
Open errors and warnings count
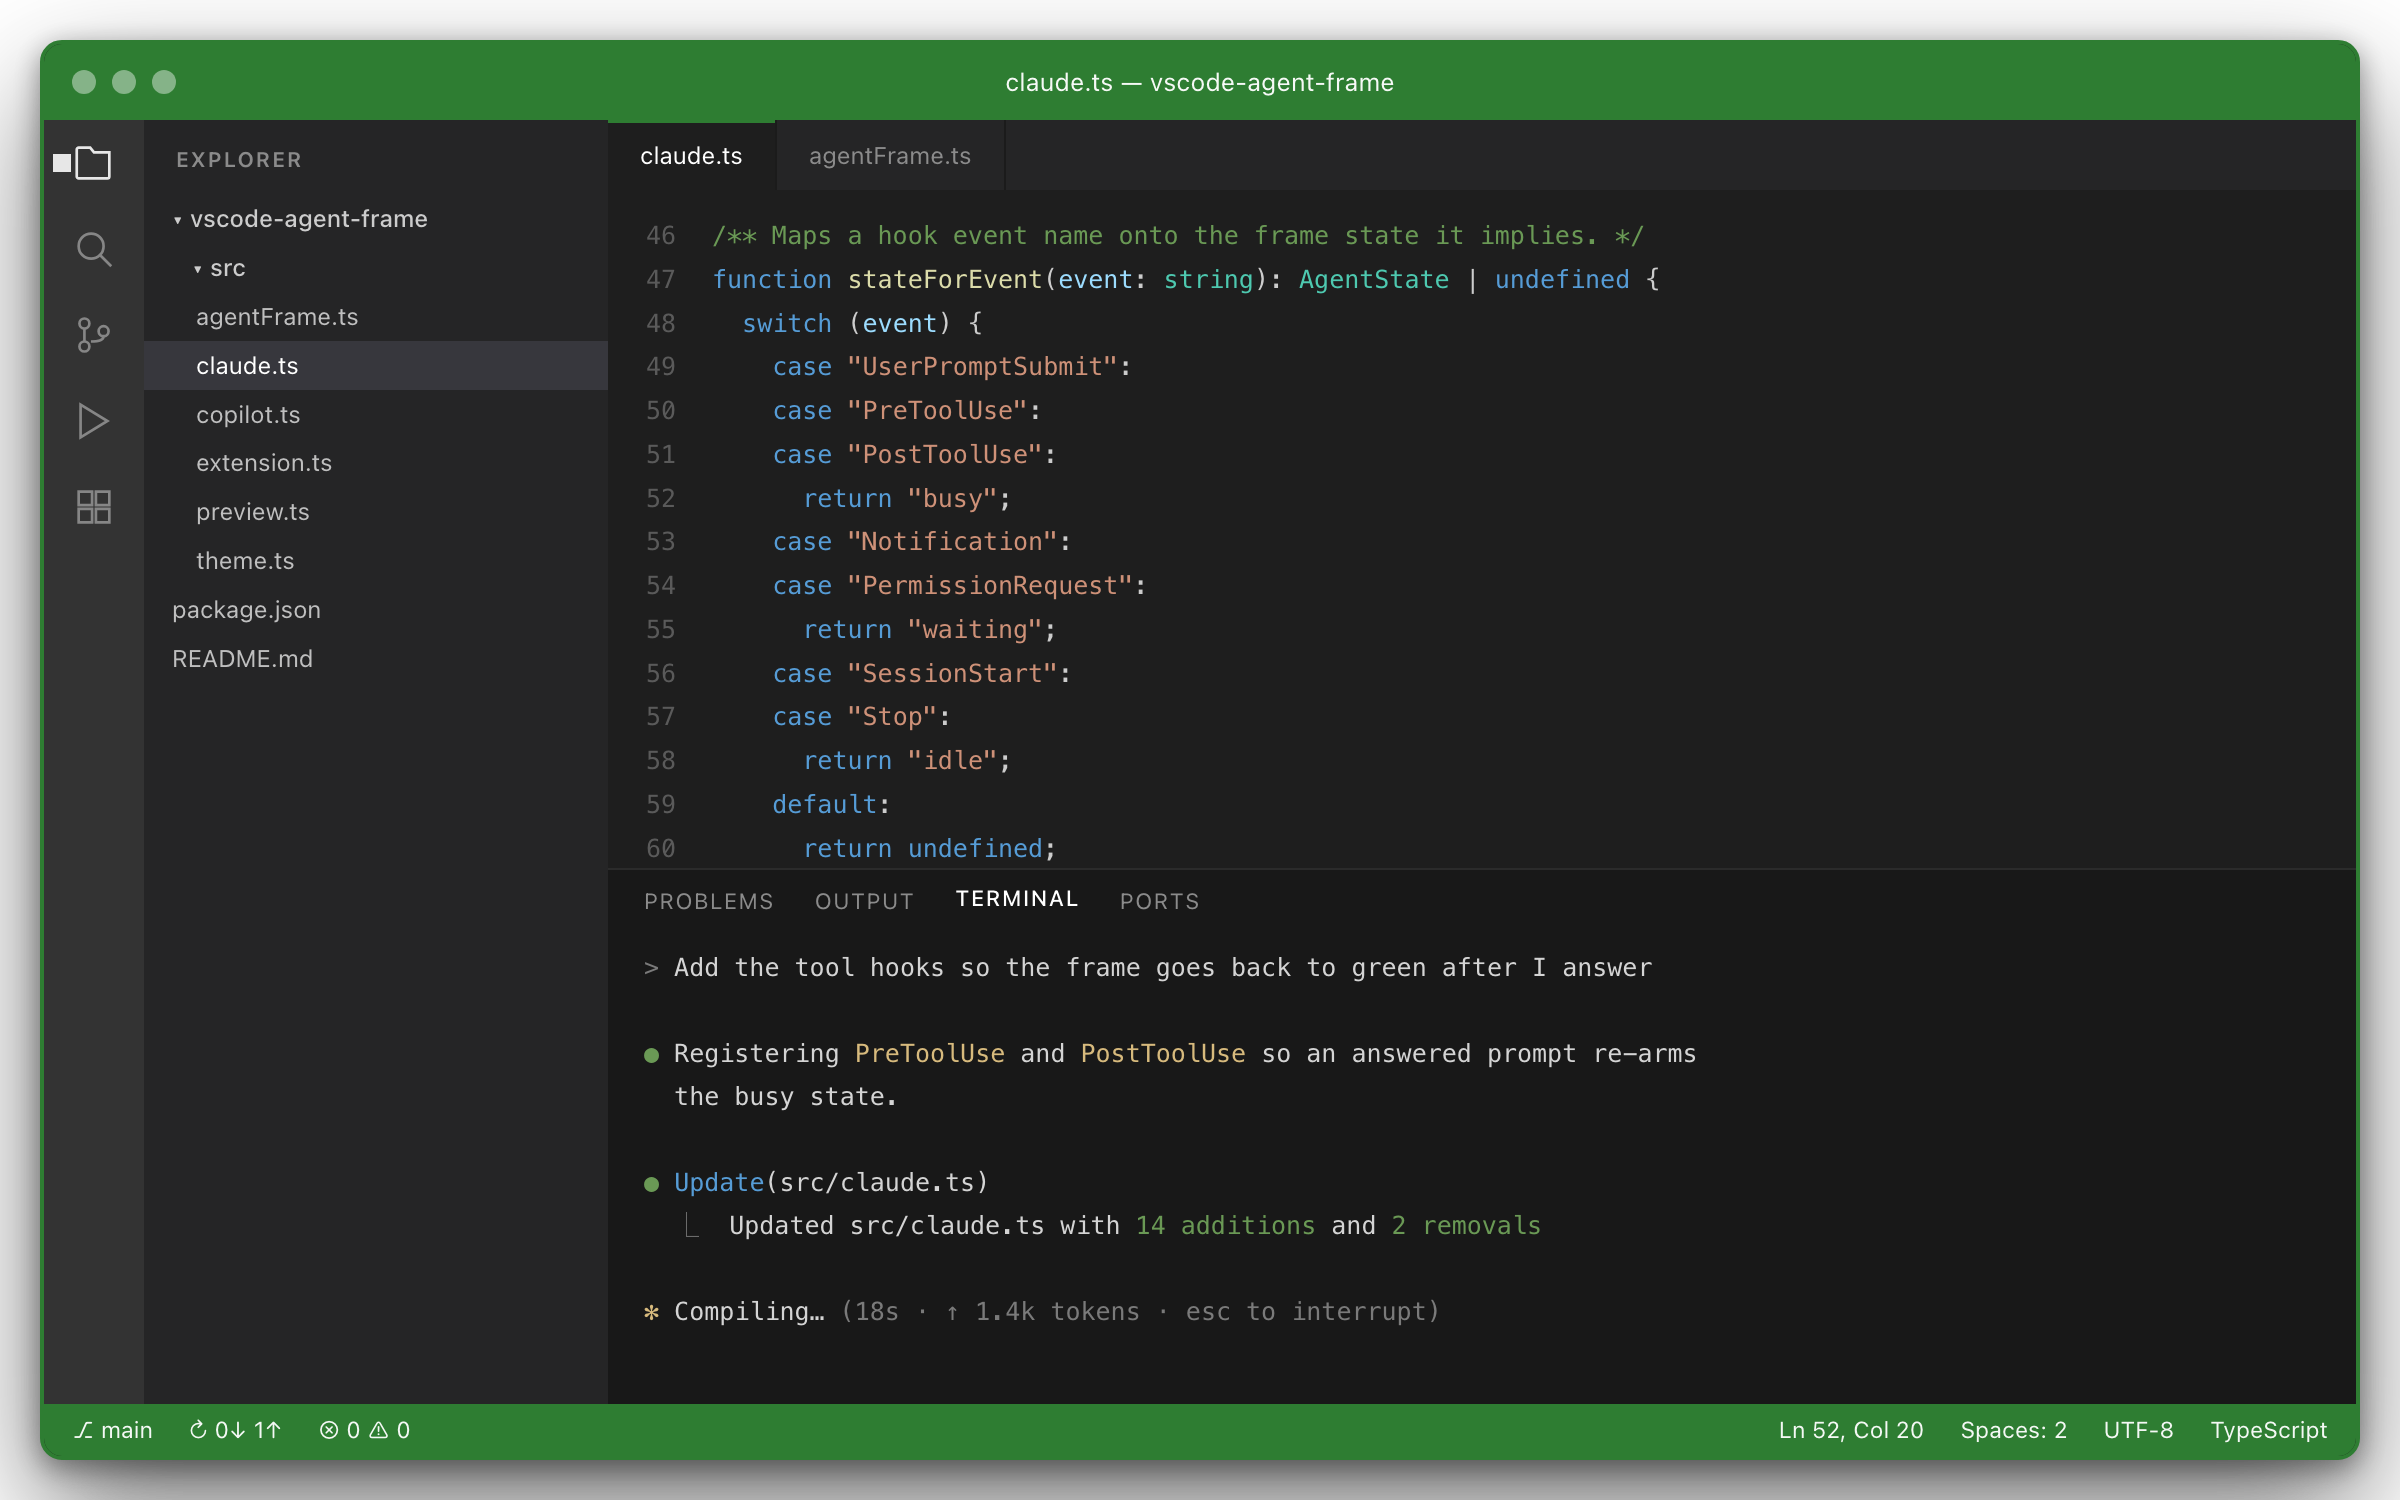coord(365,1430)
